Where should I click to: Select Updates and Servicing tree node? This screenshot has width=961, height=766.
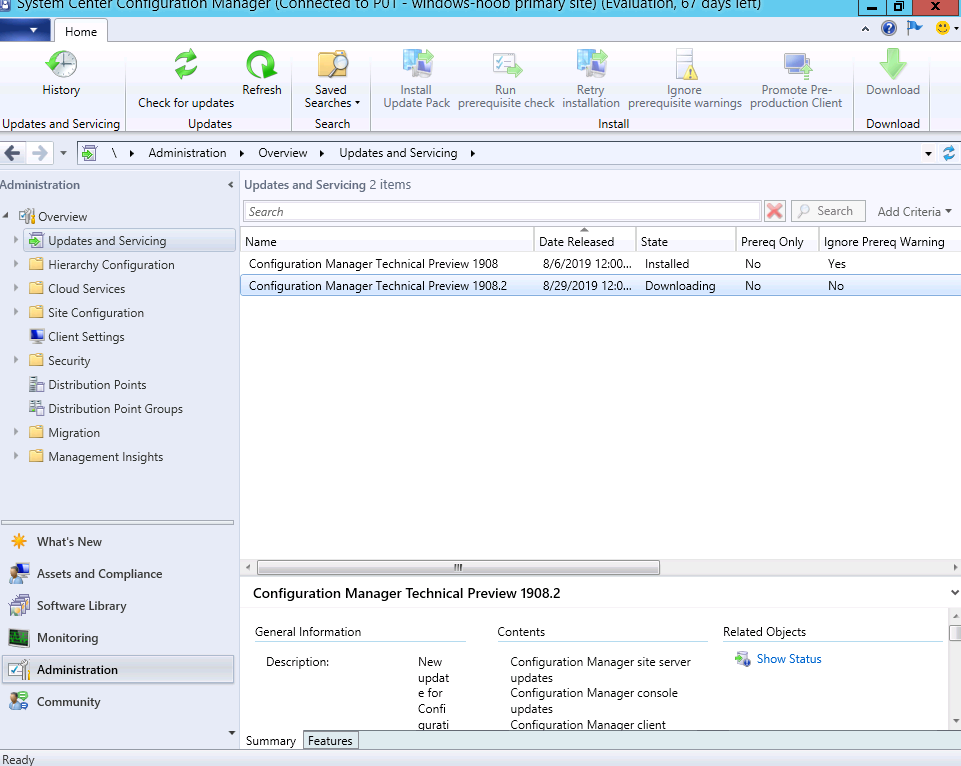[x=129, y=240]
